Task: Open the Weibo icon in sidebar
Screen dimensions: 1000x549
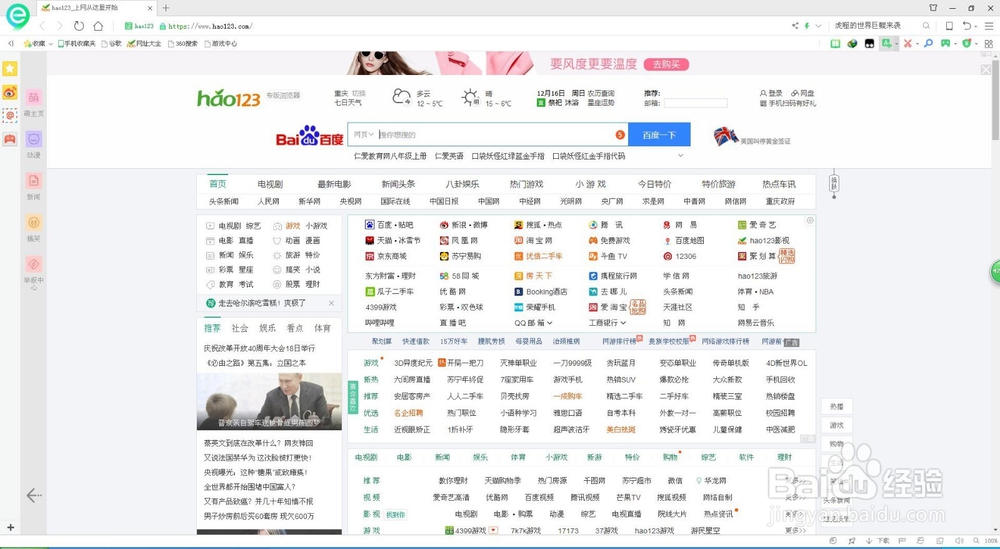Action: [x=10, y=92]
